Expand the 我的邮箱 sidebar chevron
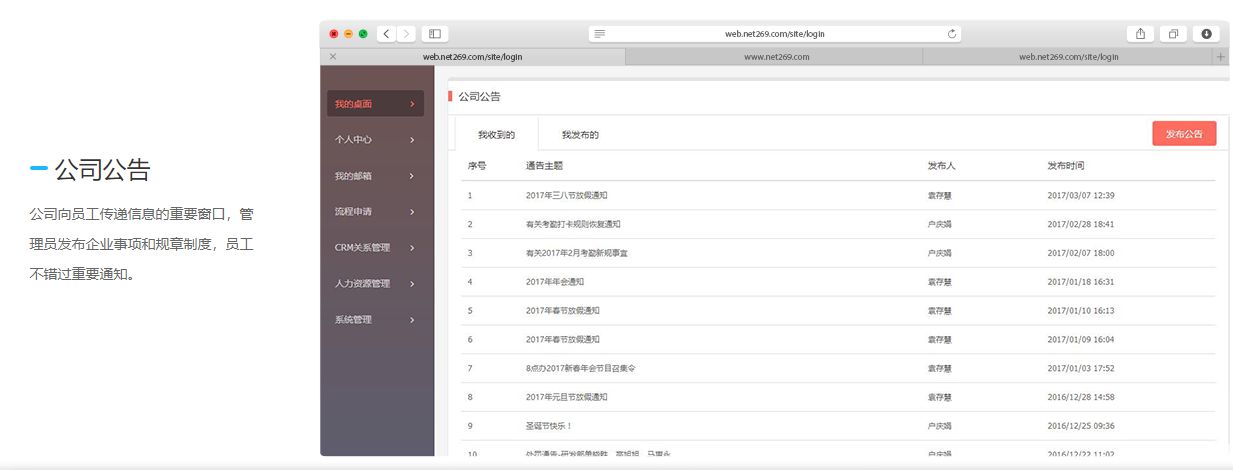 [x=412, y=176]
